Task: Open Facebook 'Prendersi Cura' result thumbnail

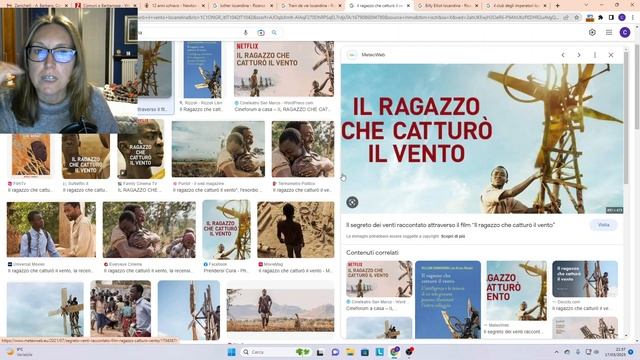Action: click(227, 229)
